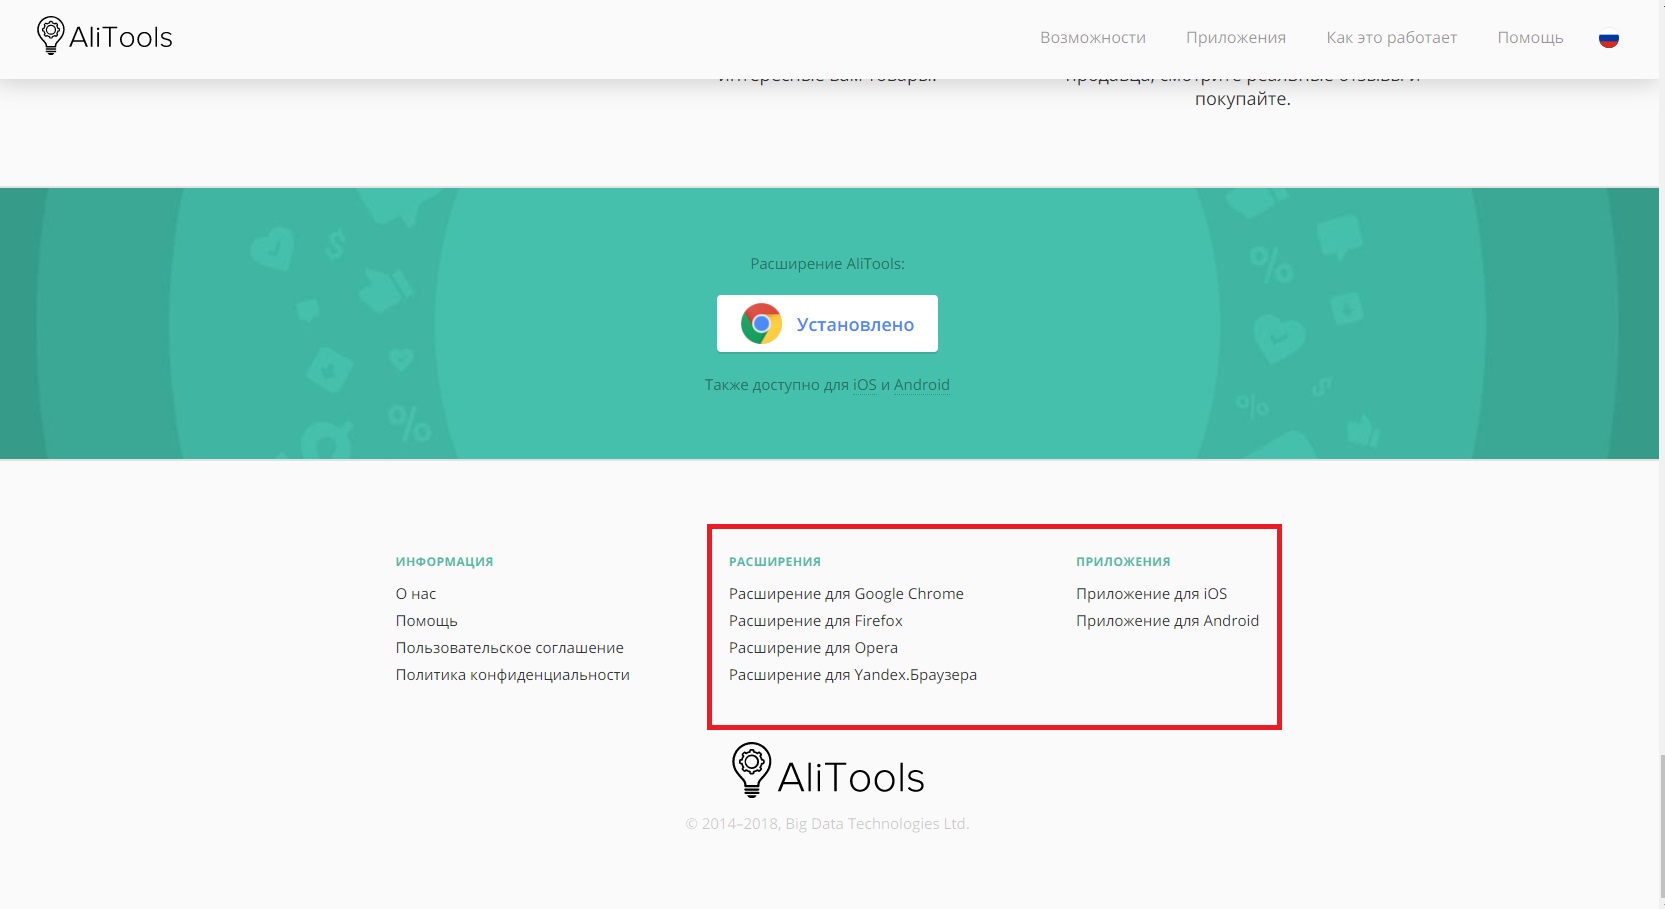1665x909 pixels.
Task: Open Расширение для Google Chrome link
Action: point(846,594)
